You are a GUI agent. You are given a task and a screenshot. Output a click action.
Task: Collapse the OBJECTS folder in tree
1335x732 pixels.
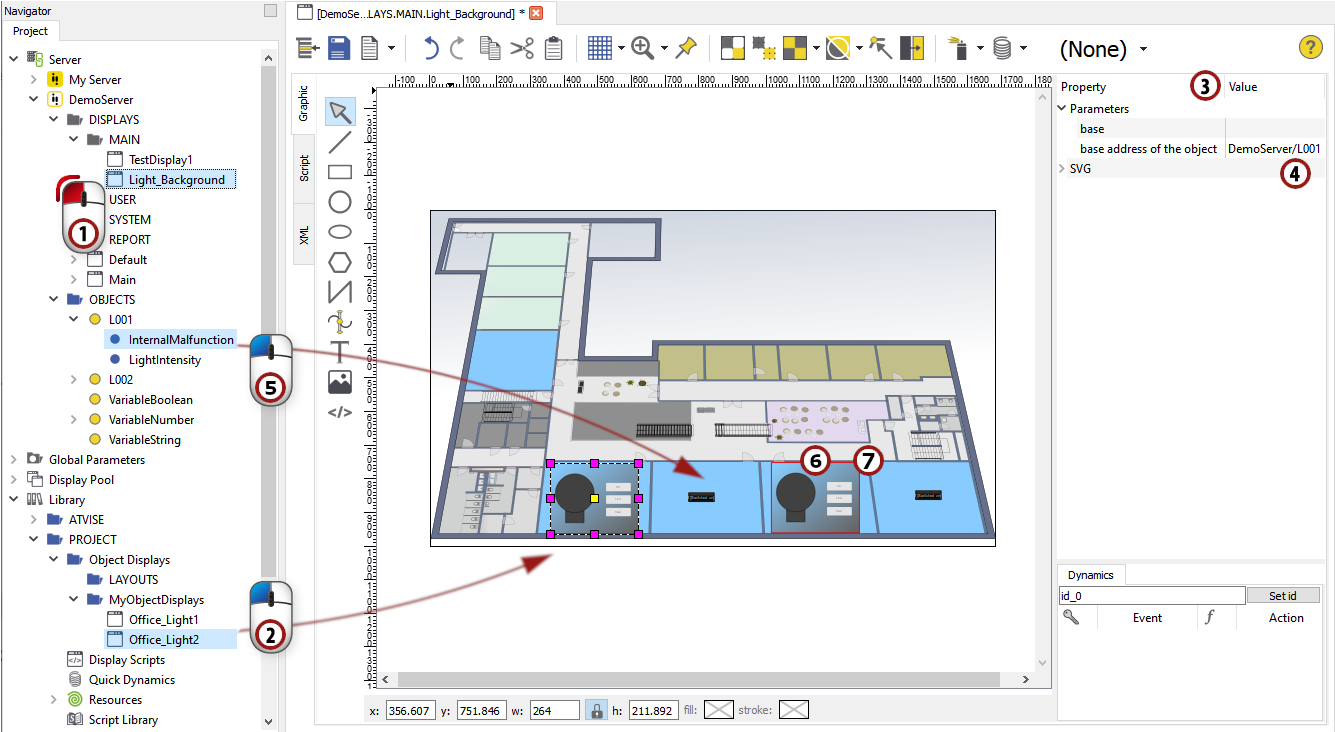(x=55, y=299)
